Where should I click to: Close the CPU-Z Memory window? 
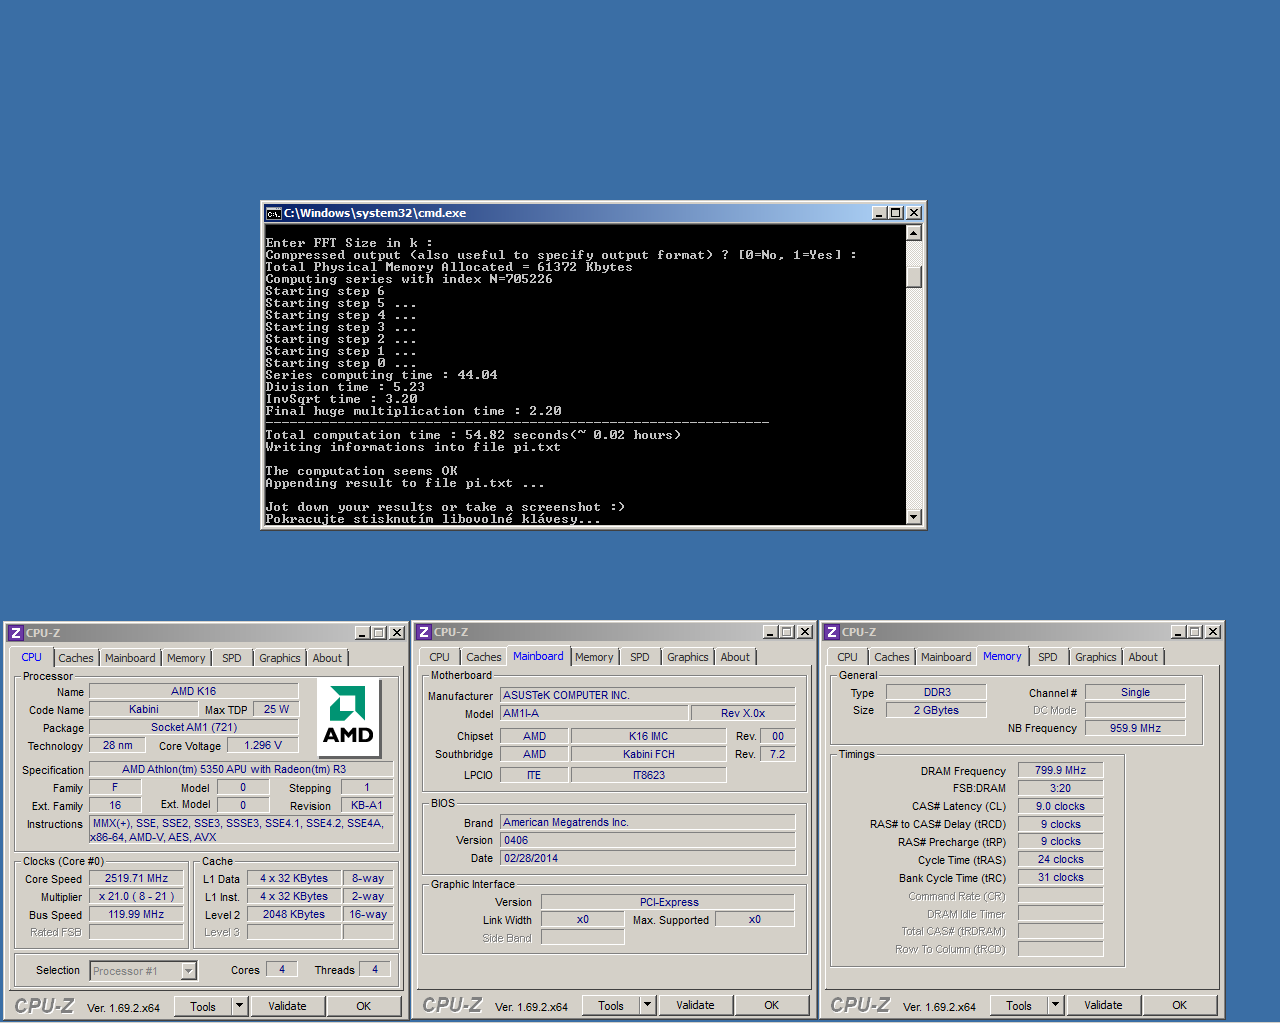click(1212, 632)
